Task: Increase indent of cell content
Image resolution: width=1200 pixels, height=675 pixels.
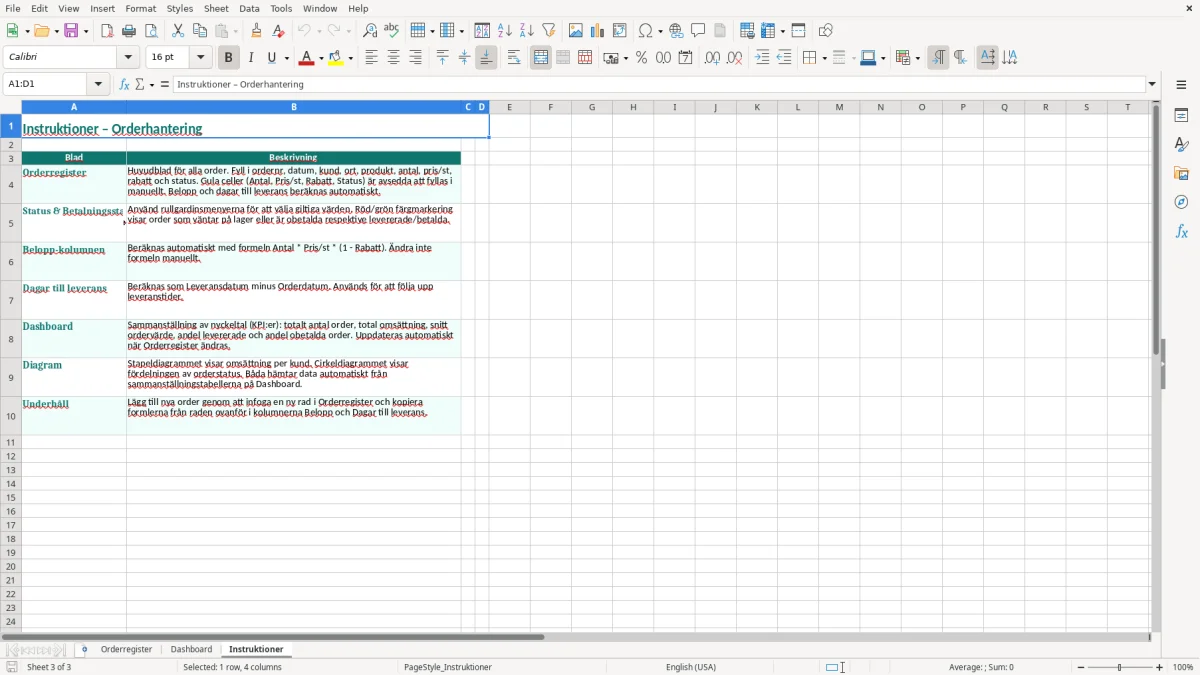Action: pyautogui.click(x=762, y=58)
